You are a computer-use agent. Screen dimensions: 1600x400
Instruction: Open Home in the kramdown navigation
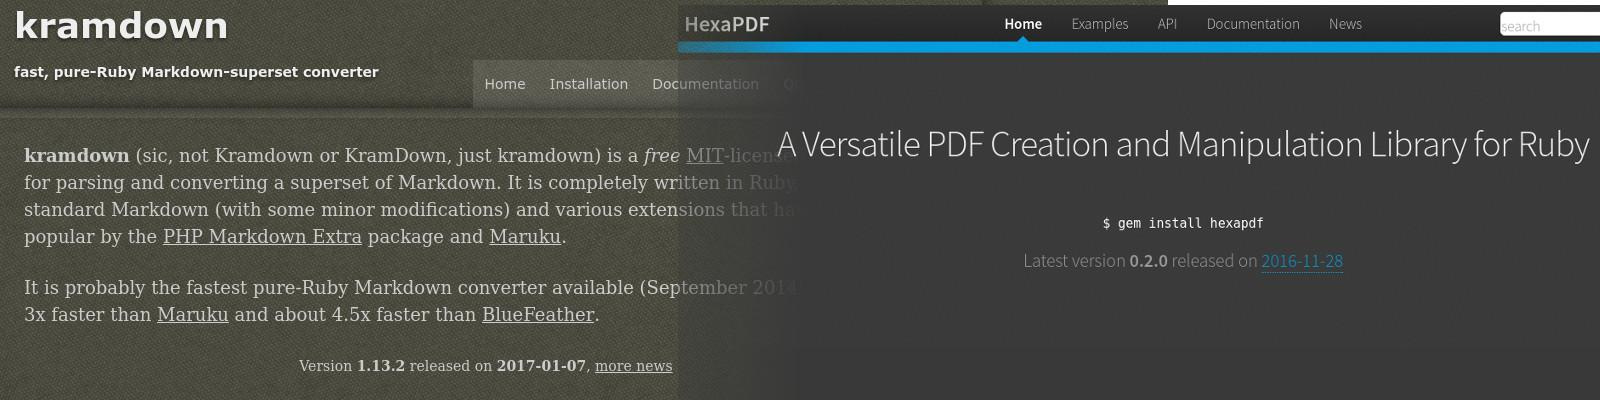click(x=504, y=84)
